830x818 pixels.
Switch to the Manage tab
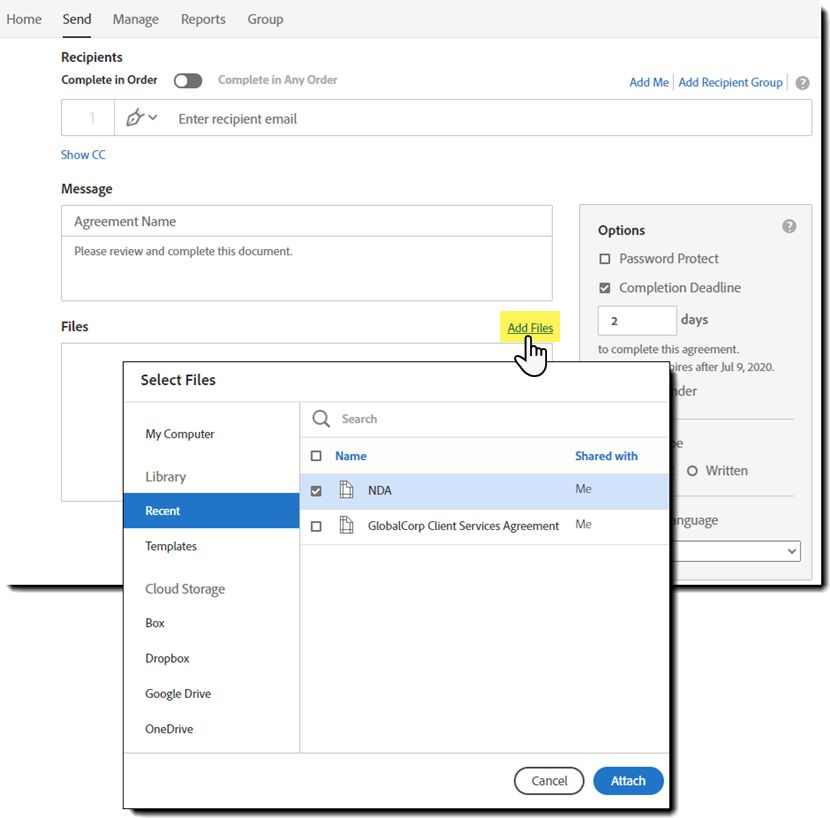[135, 19]
